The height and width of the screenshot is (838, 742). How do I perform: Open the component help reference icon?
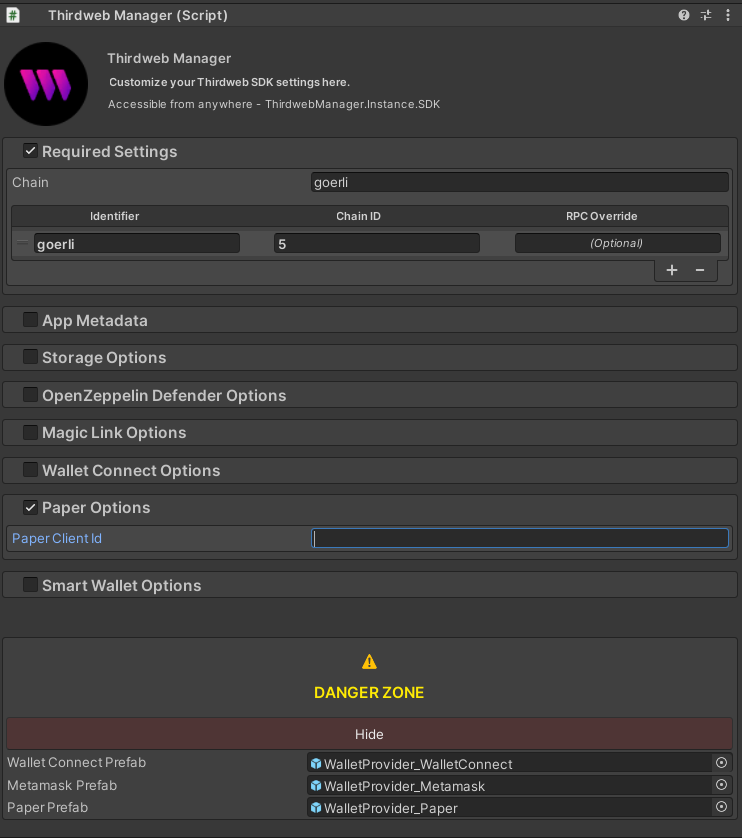(684, 15)
